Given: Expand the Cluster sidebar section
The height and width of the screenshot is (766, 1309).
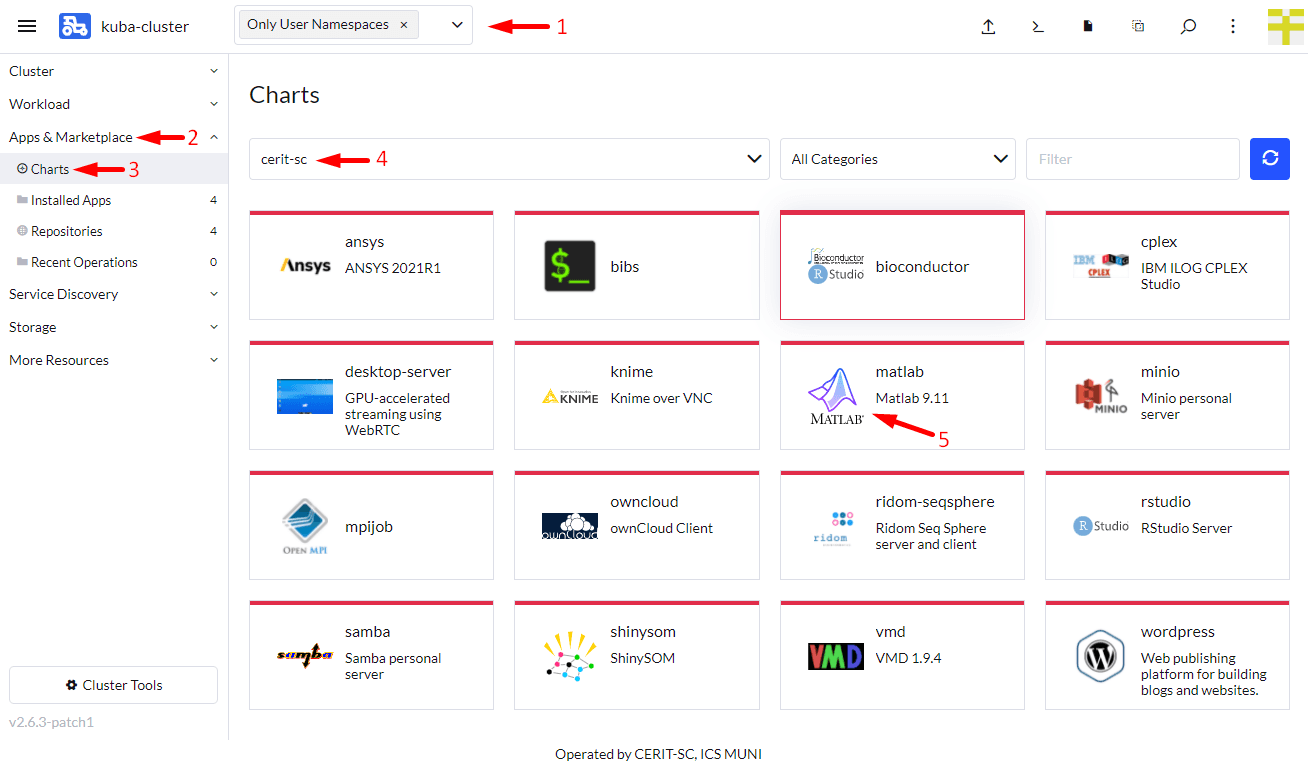Looking at the screenshot, I should point(113,71).
